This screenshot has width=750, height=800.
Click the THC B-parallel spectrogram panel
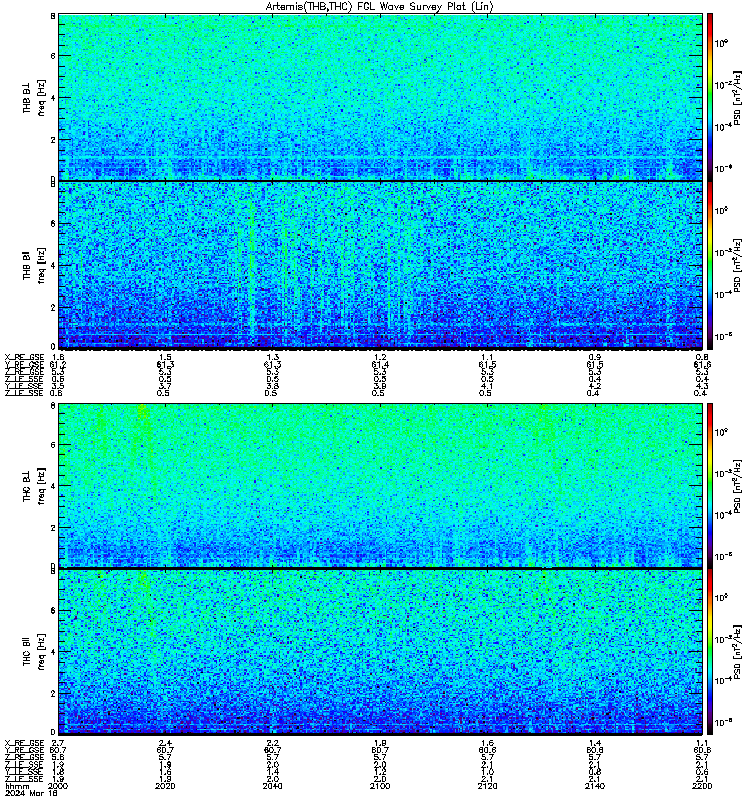point(380,652)
